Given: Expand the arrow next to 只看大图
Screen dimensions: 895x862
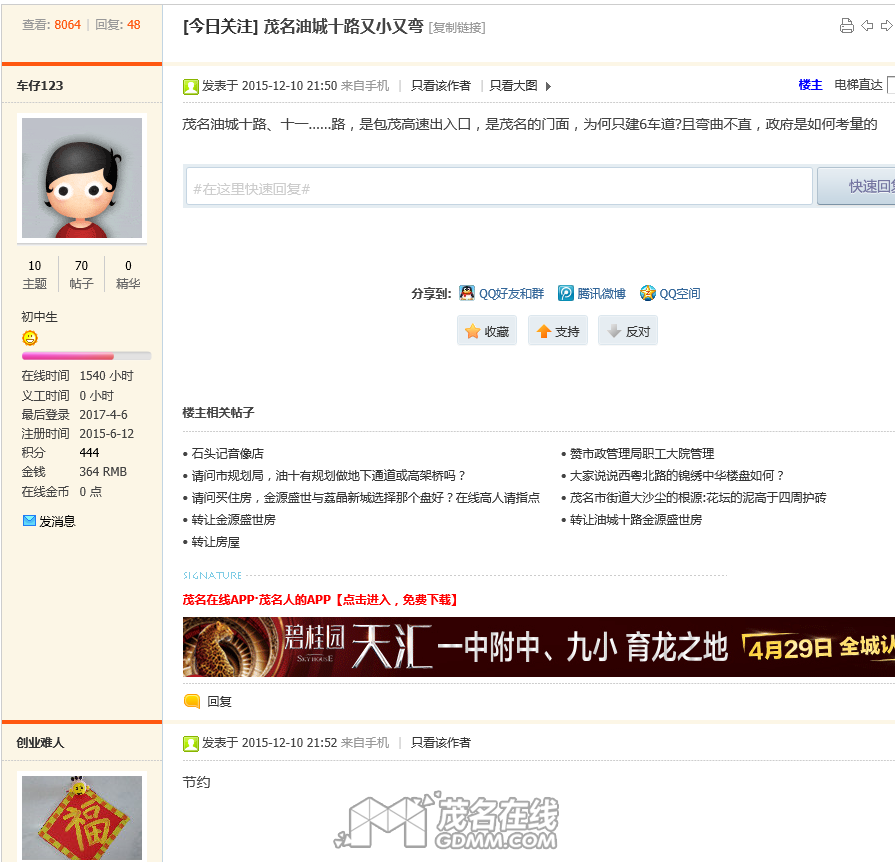Looking at the screenshot, I should click(549, 86).
